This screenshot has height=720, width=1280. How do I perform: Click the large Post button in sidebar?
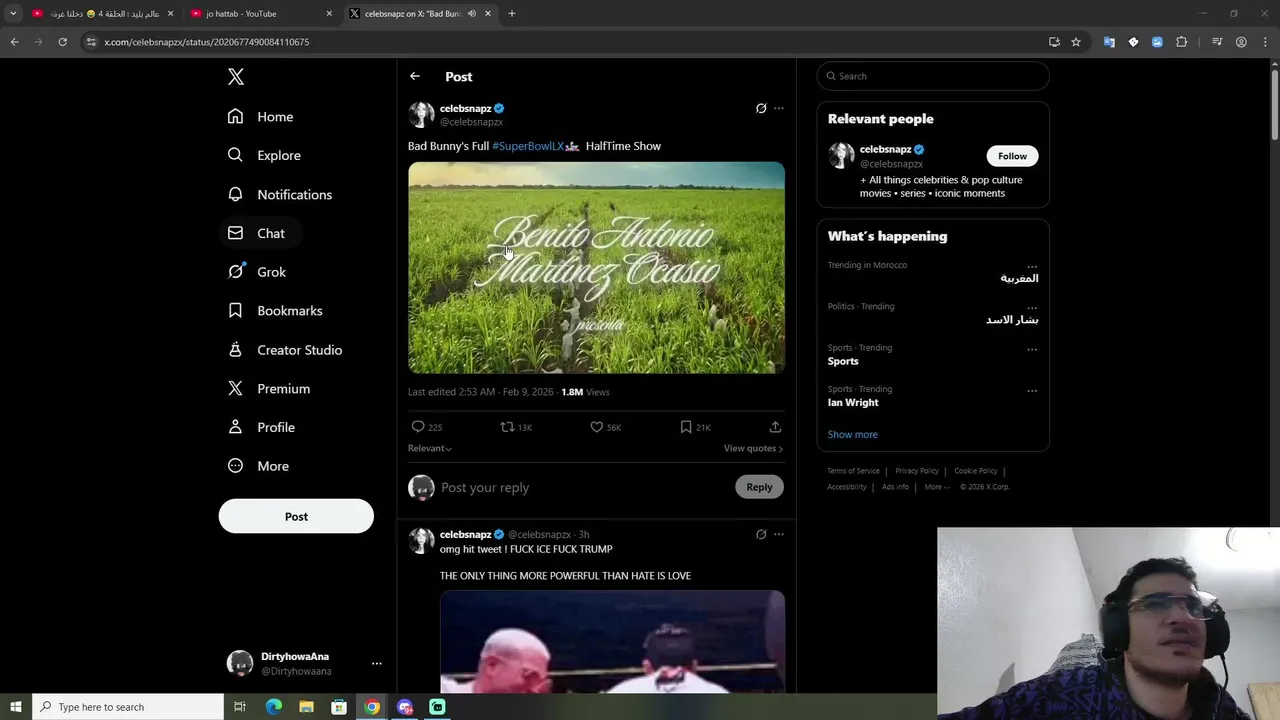296,516
